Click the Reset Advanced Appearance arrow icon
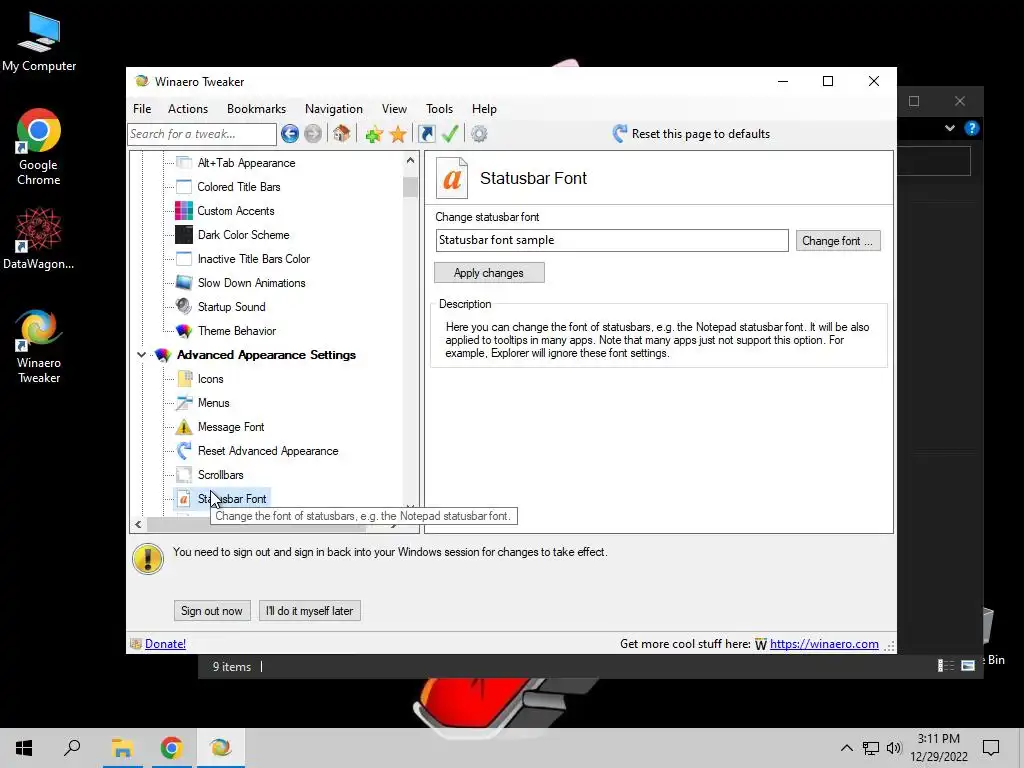Image resolution: width=1024 pixels, height=768 pixels. (184, 451)
